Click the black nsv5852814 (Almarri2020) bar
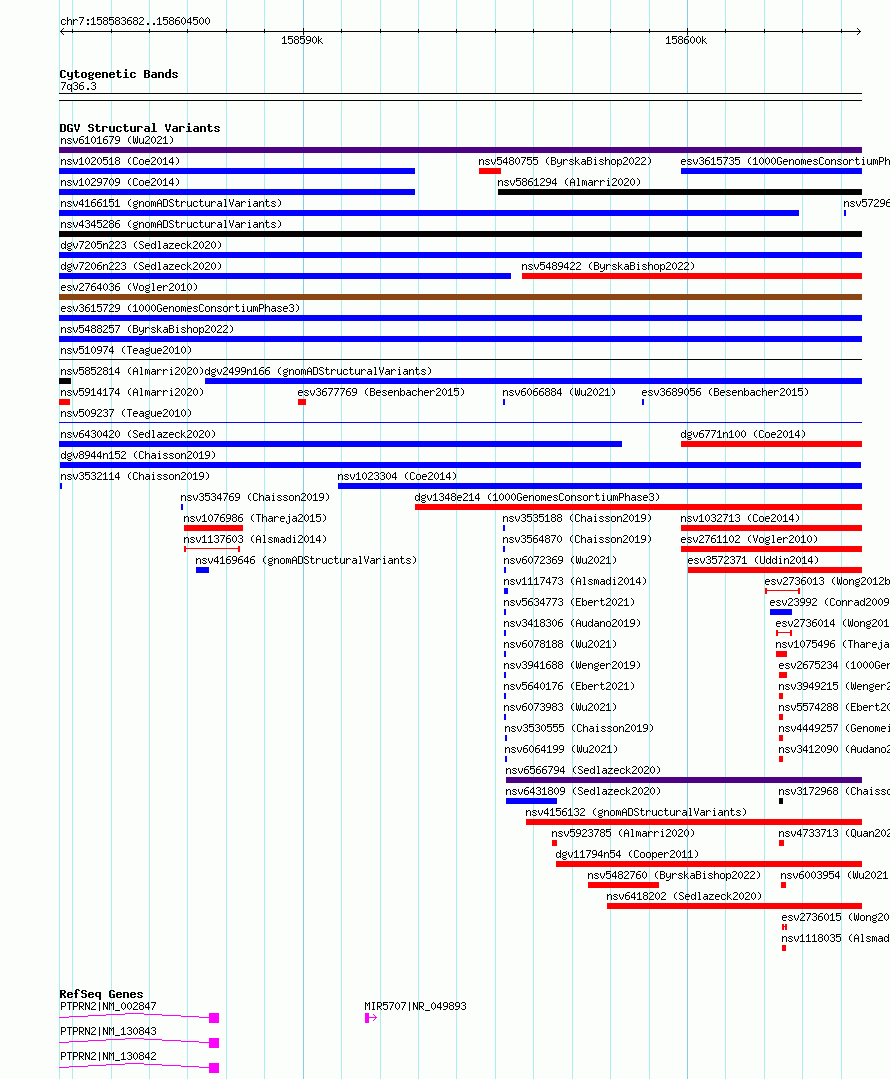The height and width of the screenshot is (1079, 890). [65, 381]
